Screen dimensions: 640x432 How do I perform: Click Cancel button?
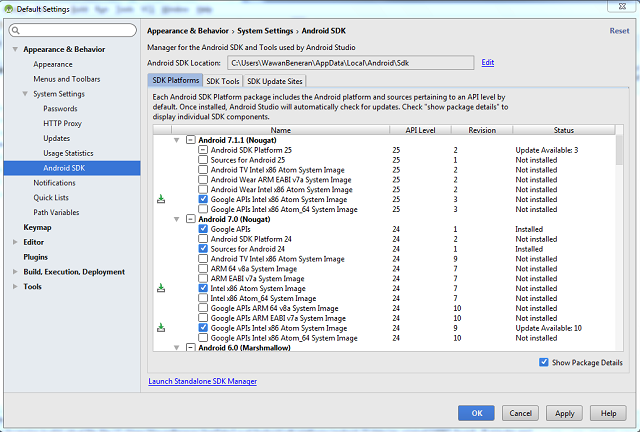click(x=520, y=413)
